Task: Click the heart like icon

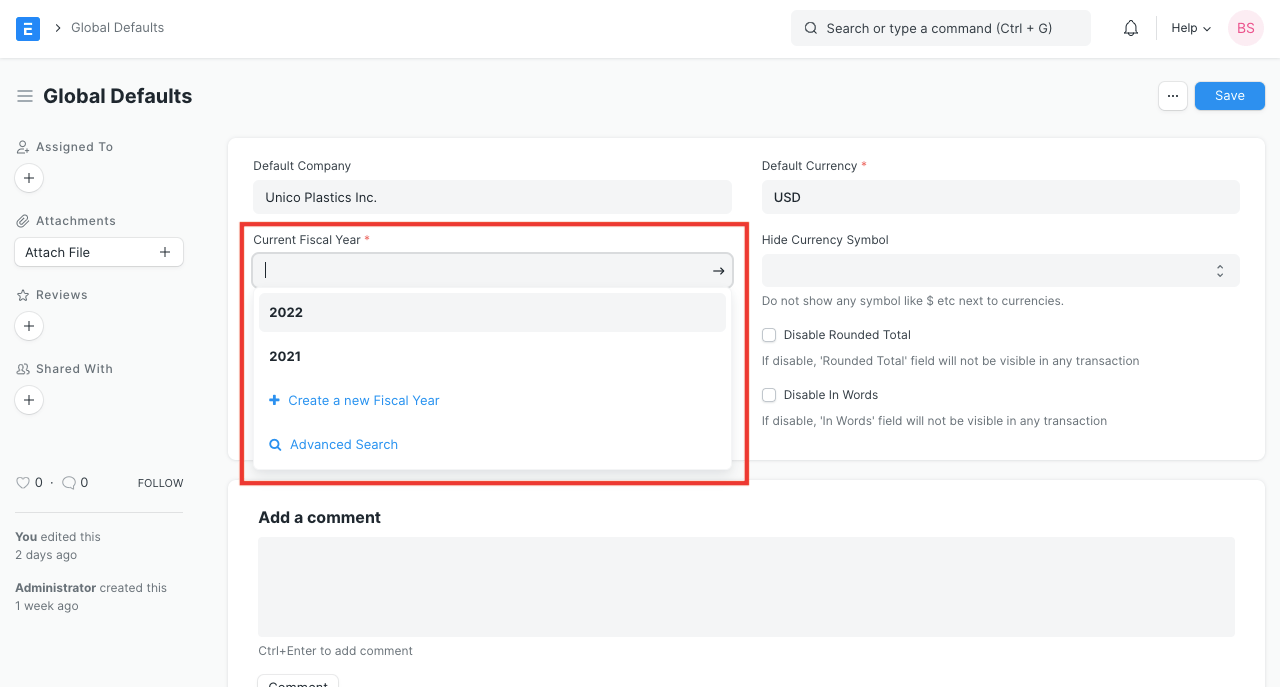Action: click(x=23, y=483)
